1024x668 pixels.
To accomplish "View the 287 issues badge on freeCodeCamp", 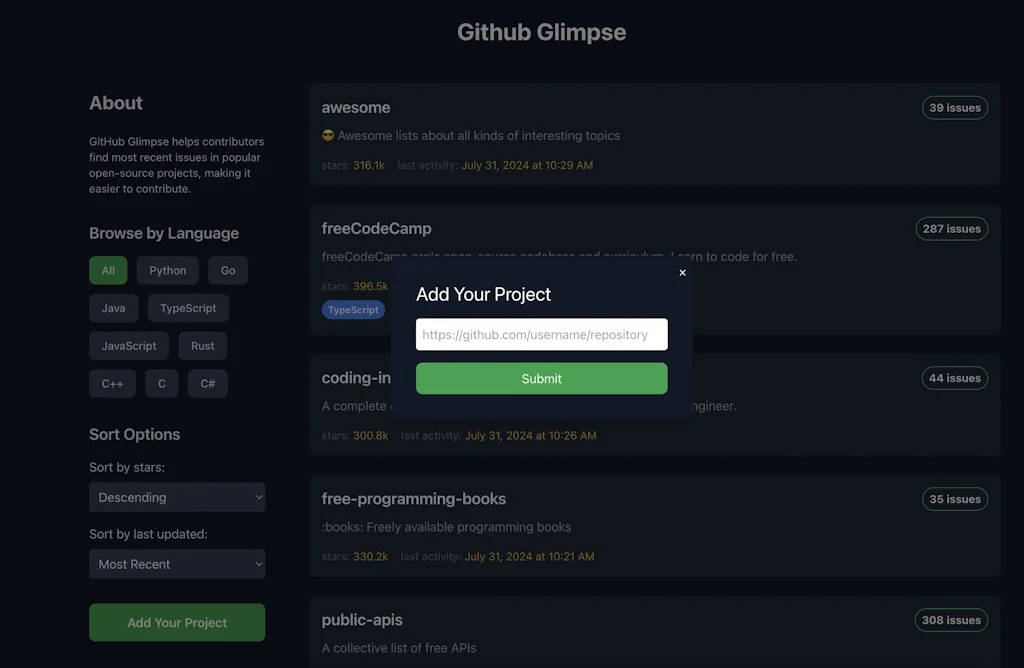I will click(951, 228).
